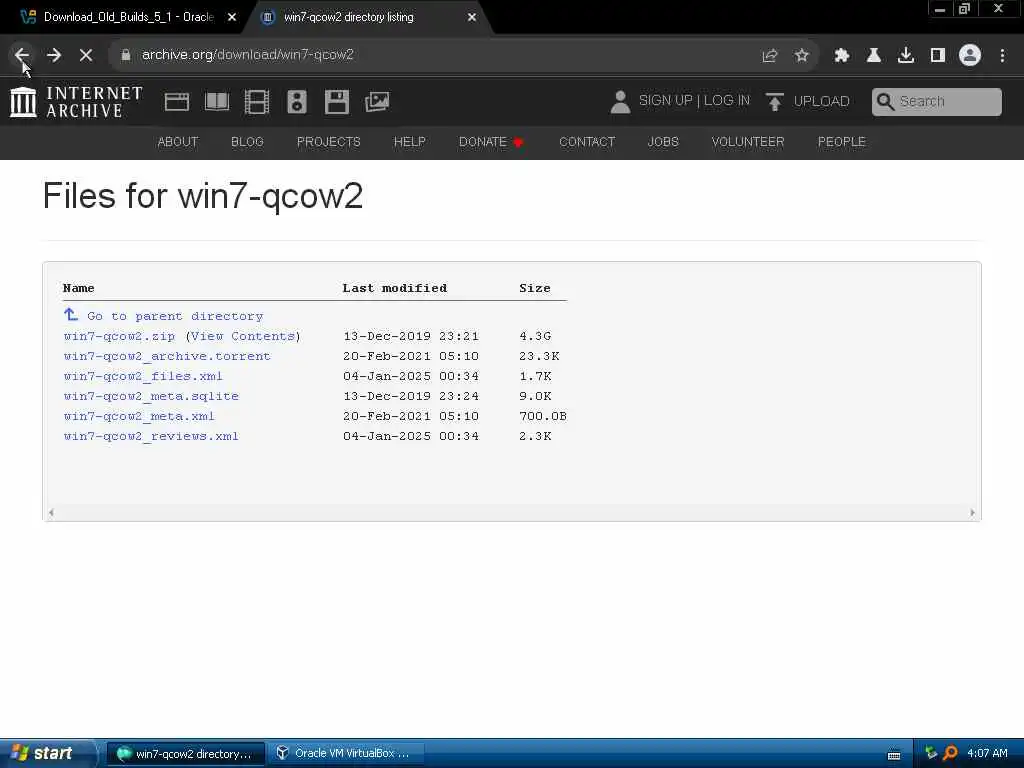1024x768 pixels.
Task: Open the Audio speaker icon
Action: point(296,102)
